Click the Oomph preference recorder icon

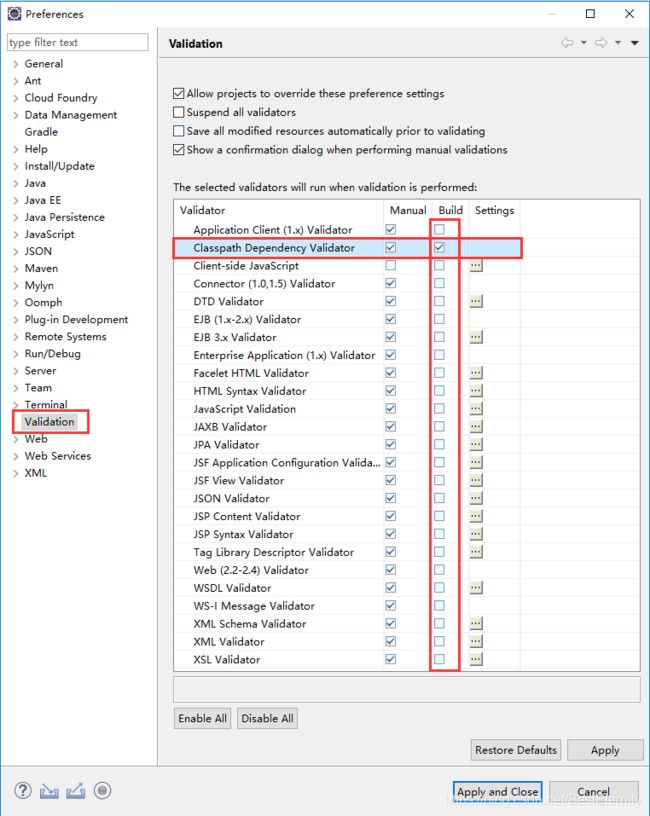point(103,790)
